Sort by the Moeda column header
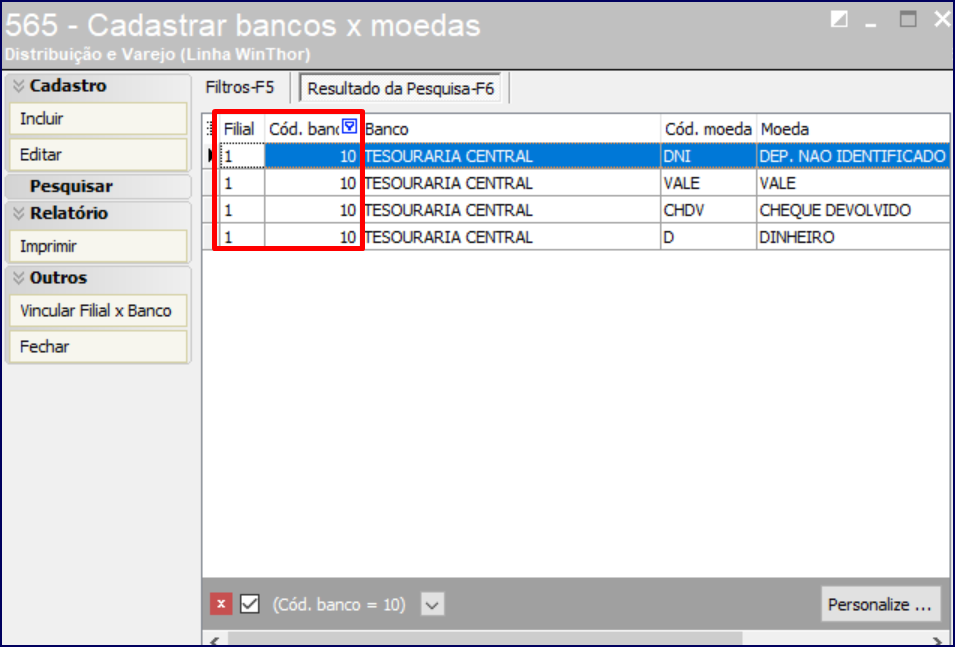955x647 pixels. (853, 129)
